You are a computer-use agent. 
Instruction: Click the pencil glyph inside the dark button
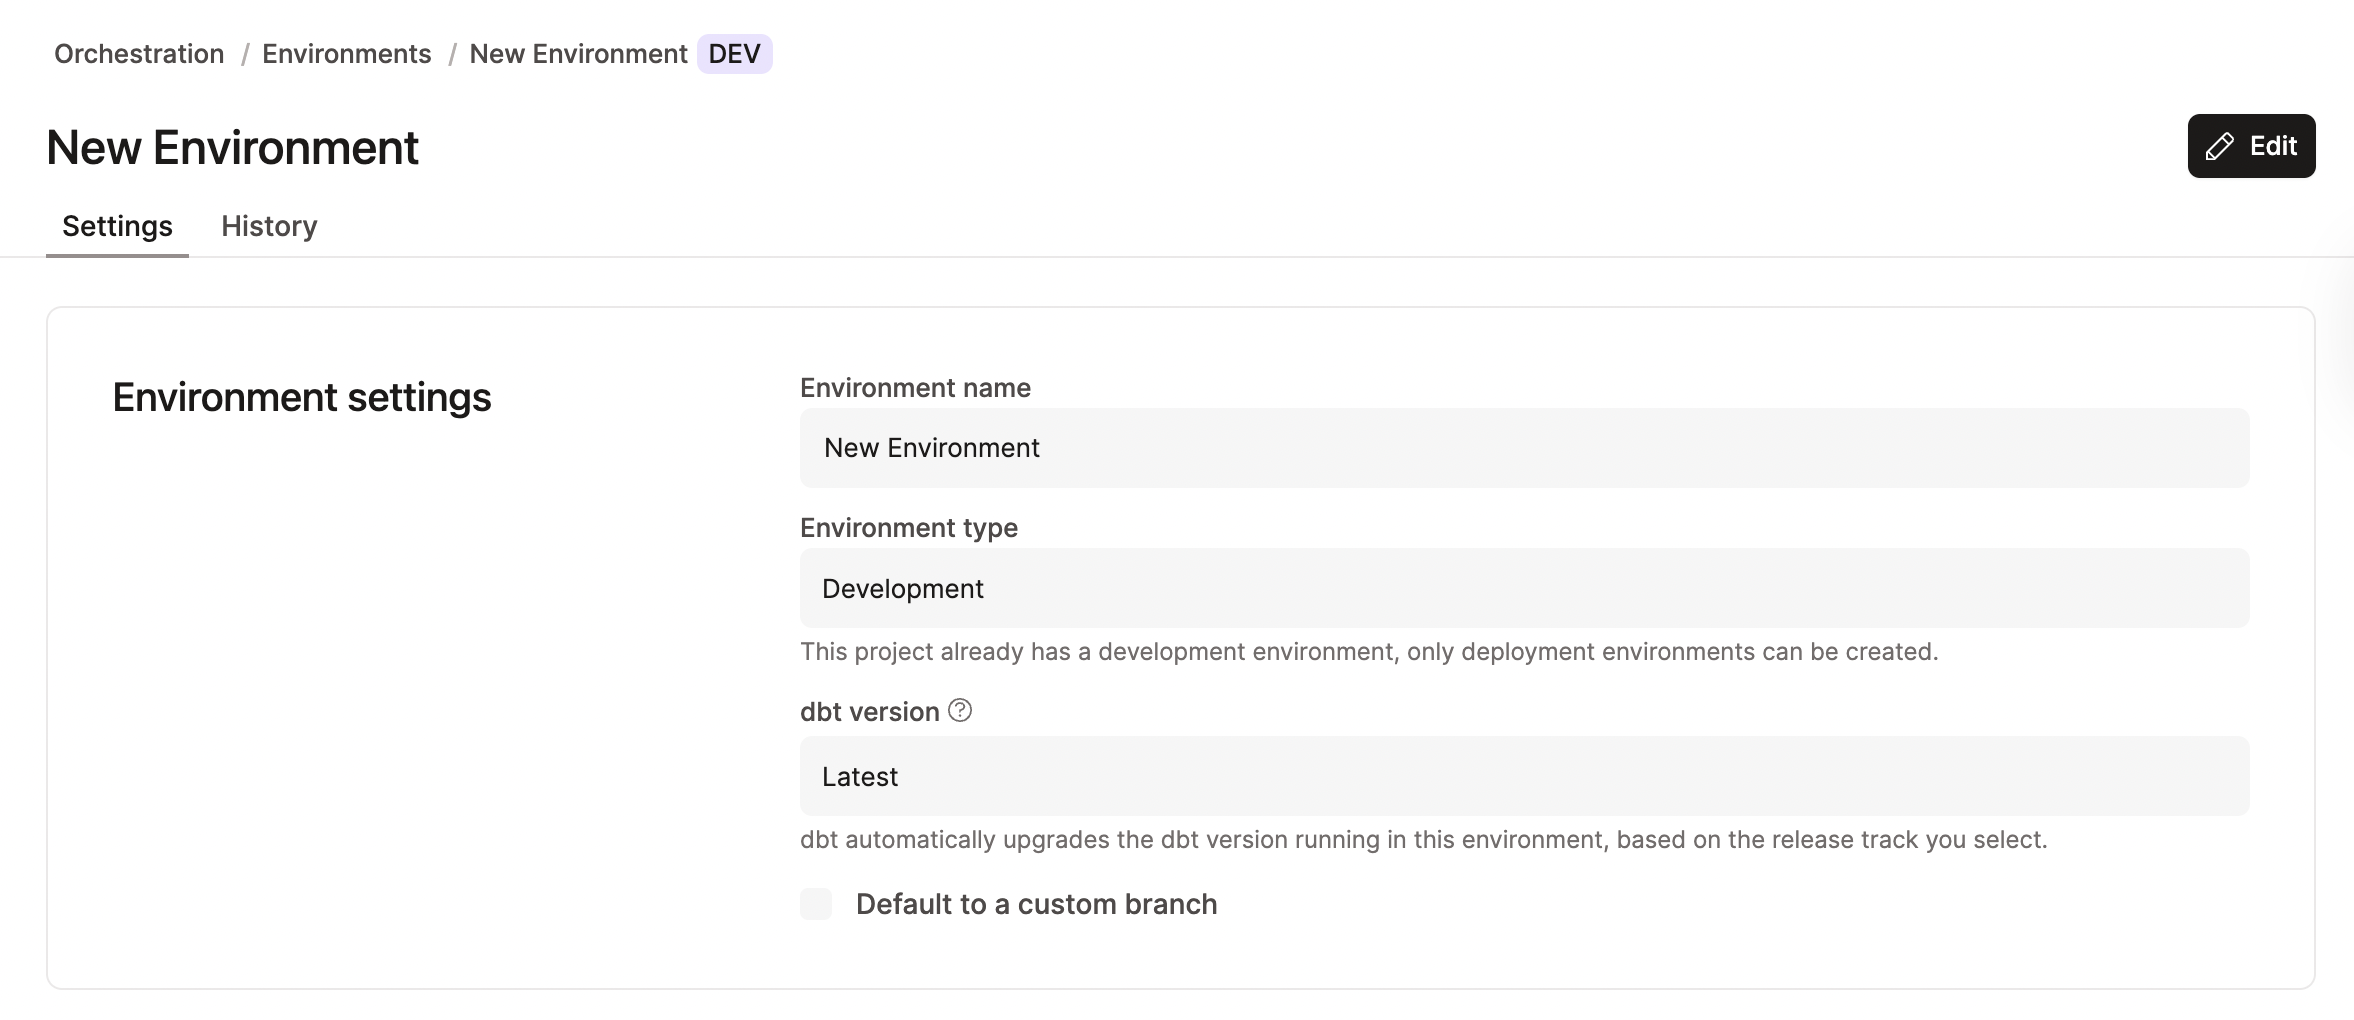pyautogui.click(x=2219, y=146)
